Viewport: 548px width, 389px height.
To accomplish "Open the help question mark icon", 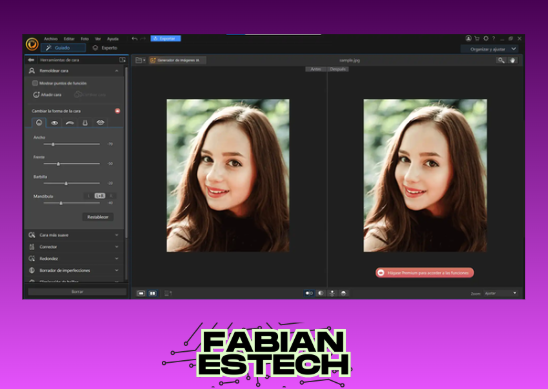I will click(493, 38).
